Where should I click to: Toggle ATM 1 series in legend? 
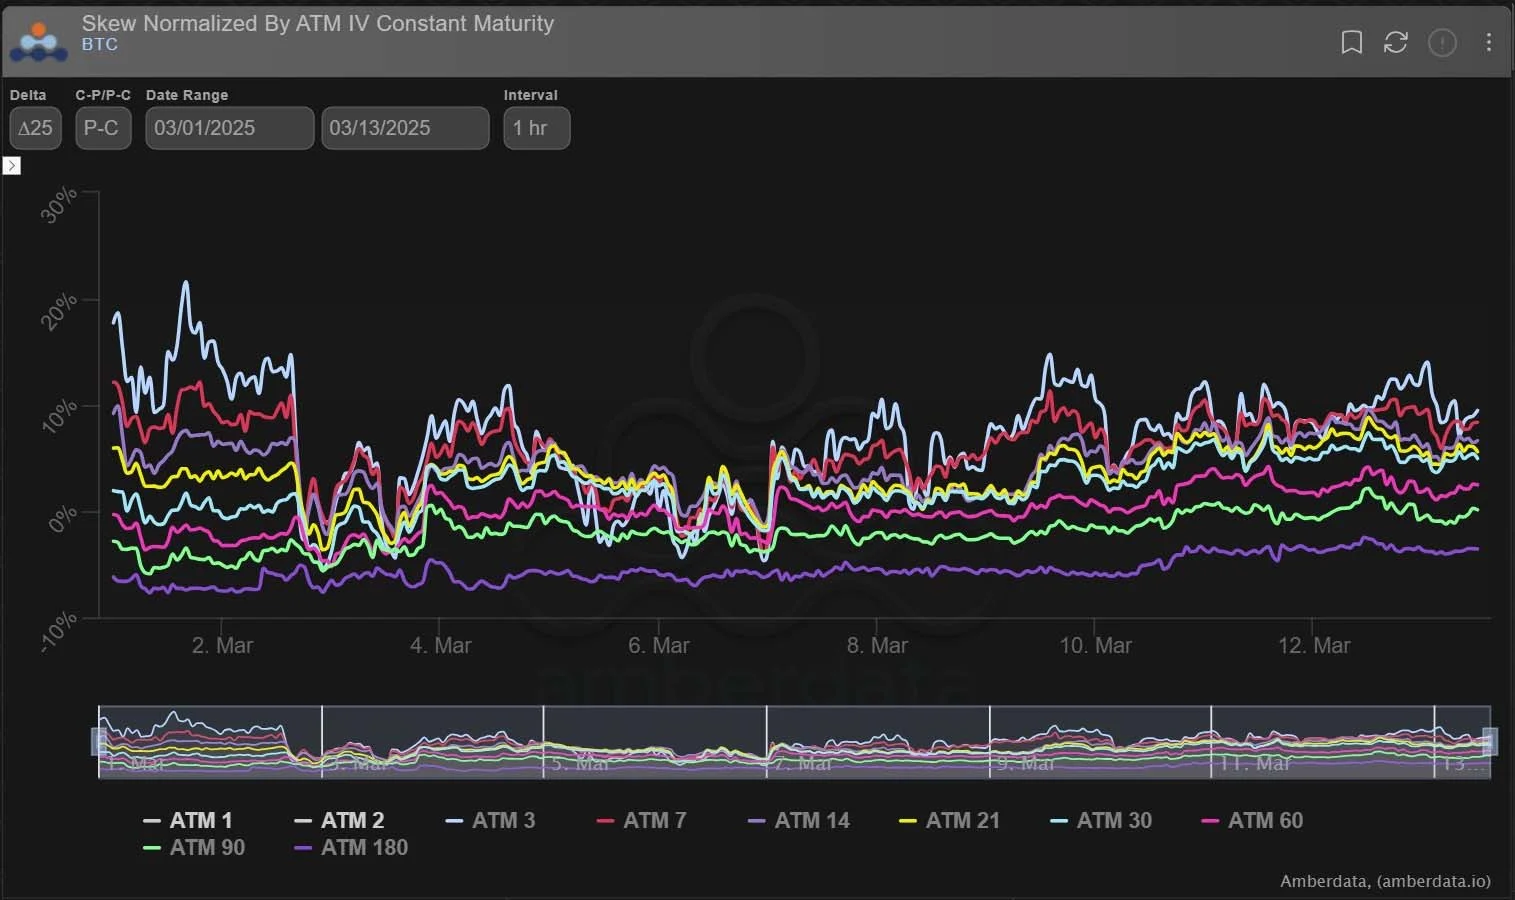click(188, 821)
